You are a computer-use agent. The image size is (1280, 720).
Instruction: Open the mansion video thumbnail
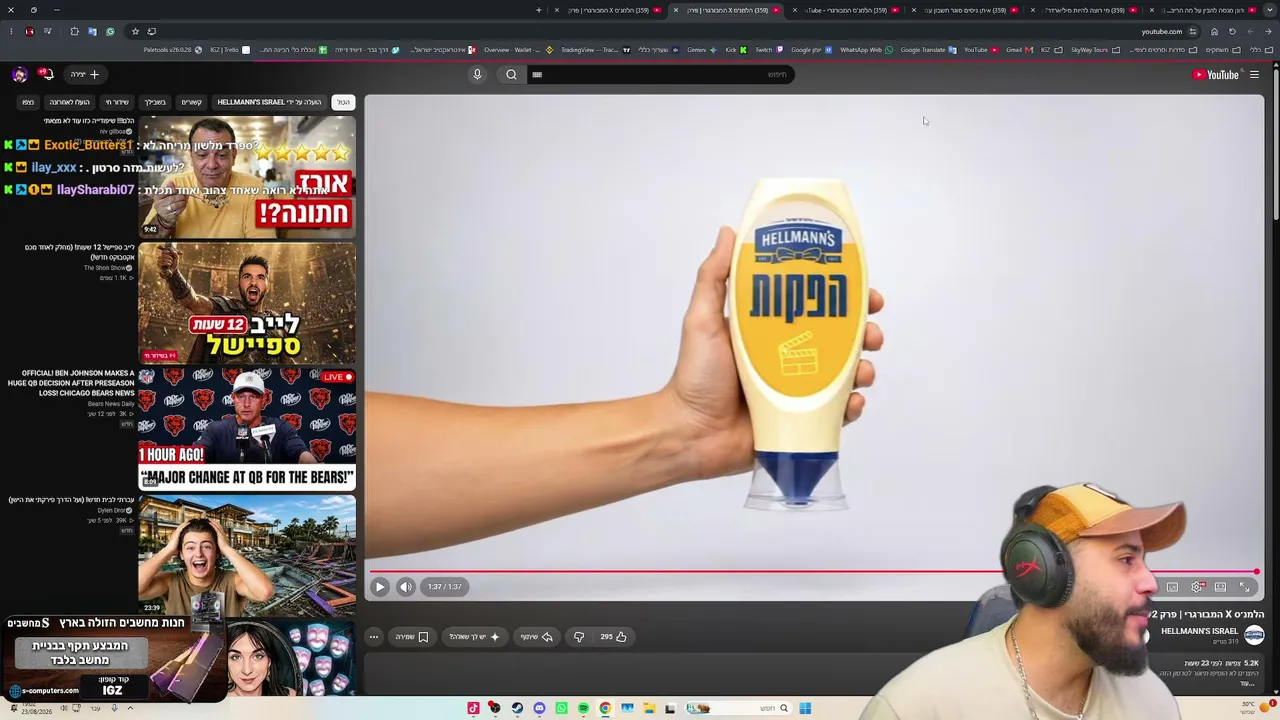click(x=247, y=555)
